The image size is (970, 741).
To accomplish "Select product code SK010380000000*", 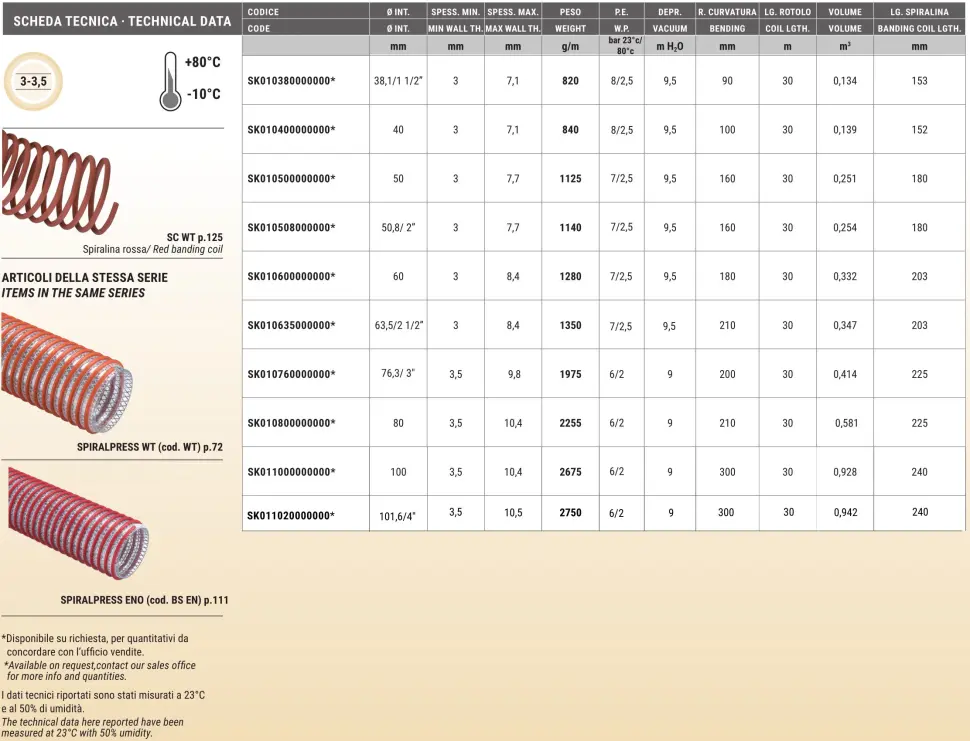I will 291,81.
